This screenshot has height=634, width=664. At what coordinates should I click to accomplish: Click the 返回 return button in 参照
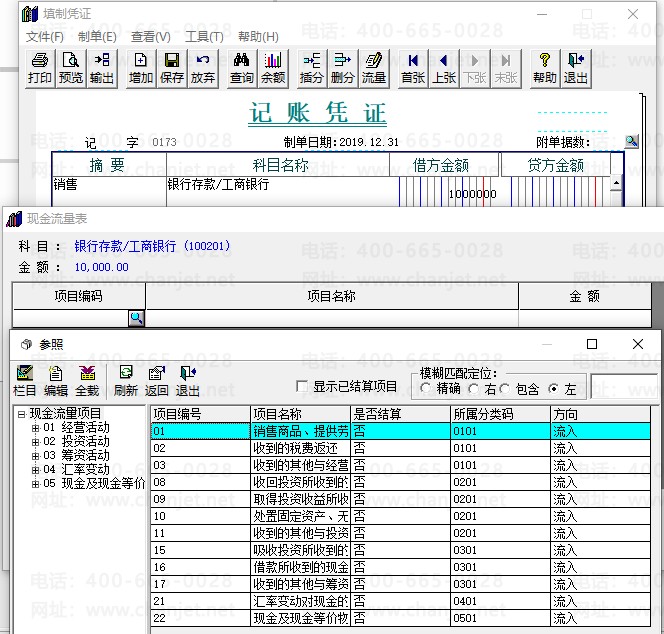tap(156, 381)
